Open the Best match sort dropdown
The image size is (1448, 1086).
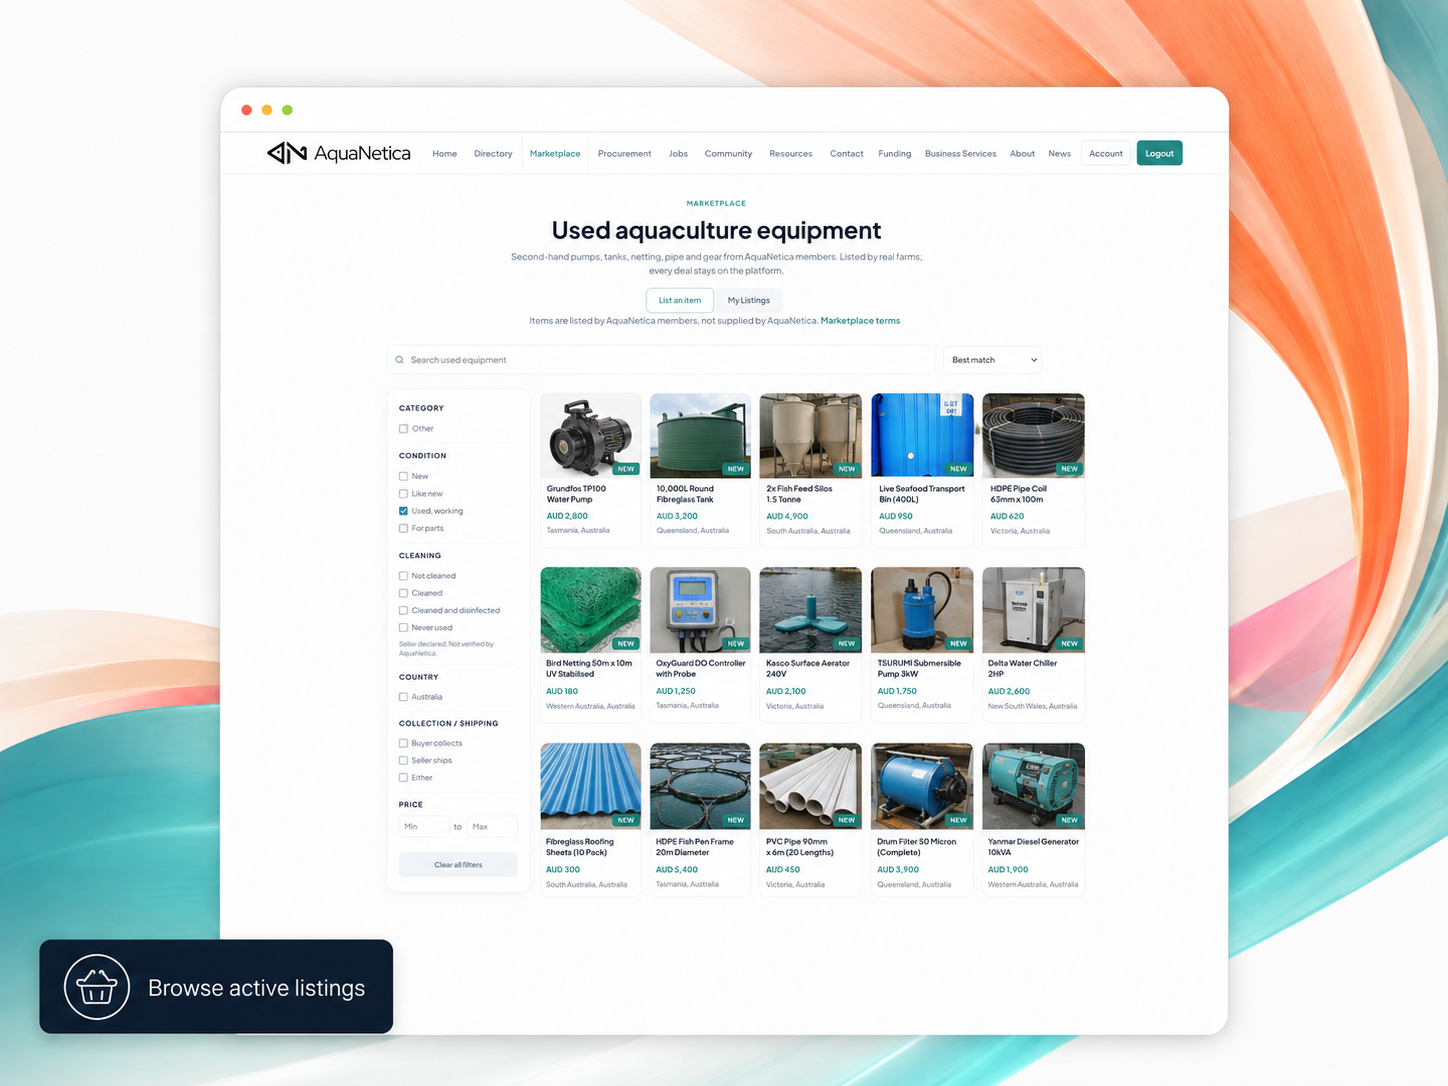pos(993,360)
